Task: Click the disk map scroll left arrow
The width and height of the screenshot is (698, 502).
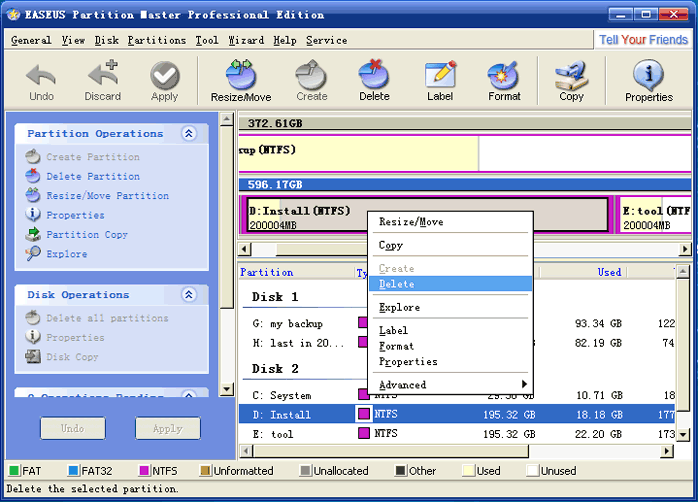Action: [x=245, y=249]
